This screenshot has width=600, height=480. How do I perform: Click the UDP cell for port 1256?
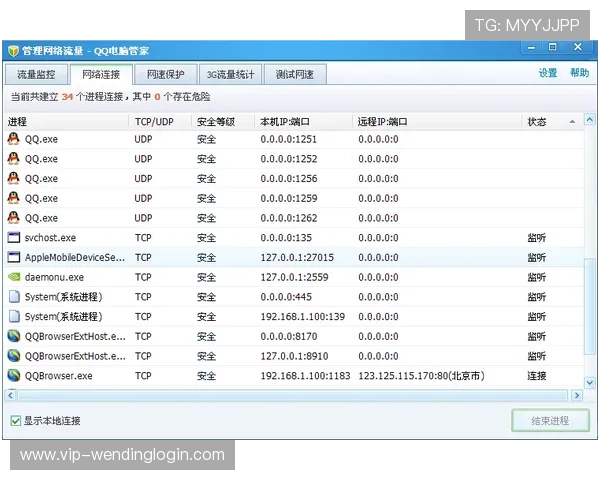pos(143,178)
